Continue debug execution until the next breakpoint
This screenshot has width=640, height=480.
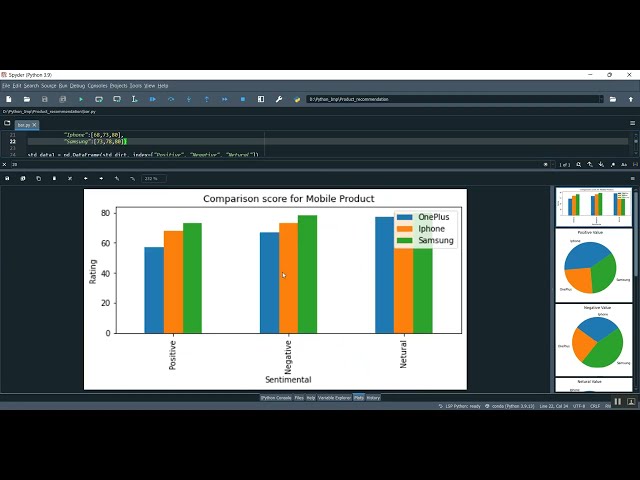pos(224,99)
